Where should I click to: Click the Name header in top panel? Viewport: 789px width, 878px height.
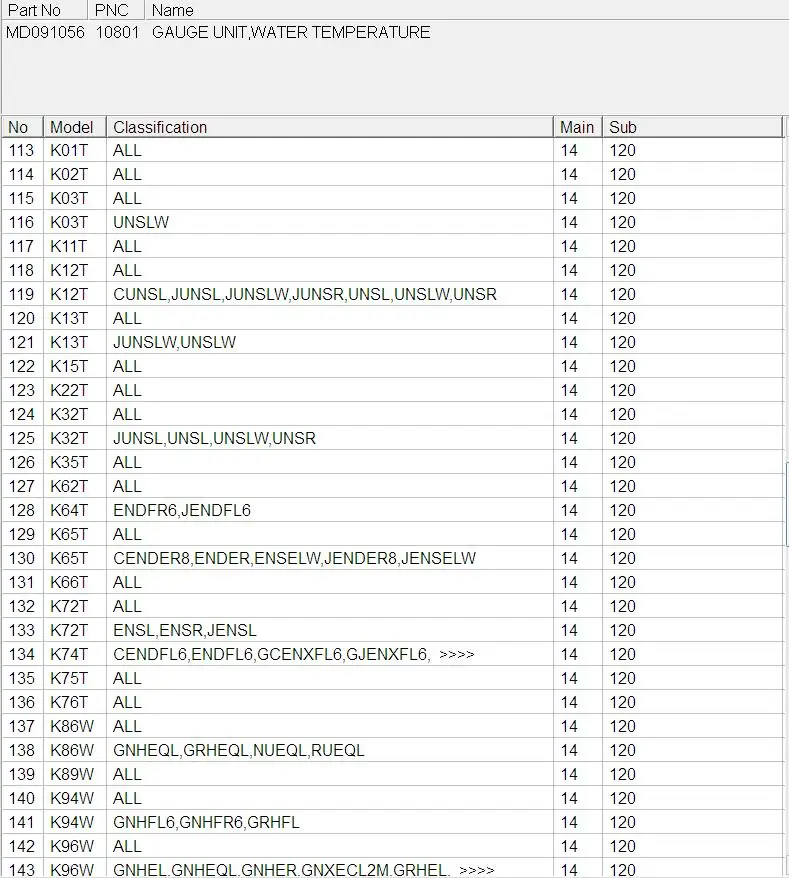(x=466, y=10)
